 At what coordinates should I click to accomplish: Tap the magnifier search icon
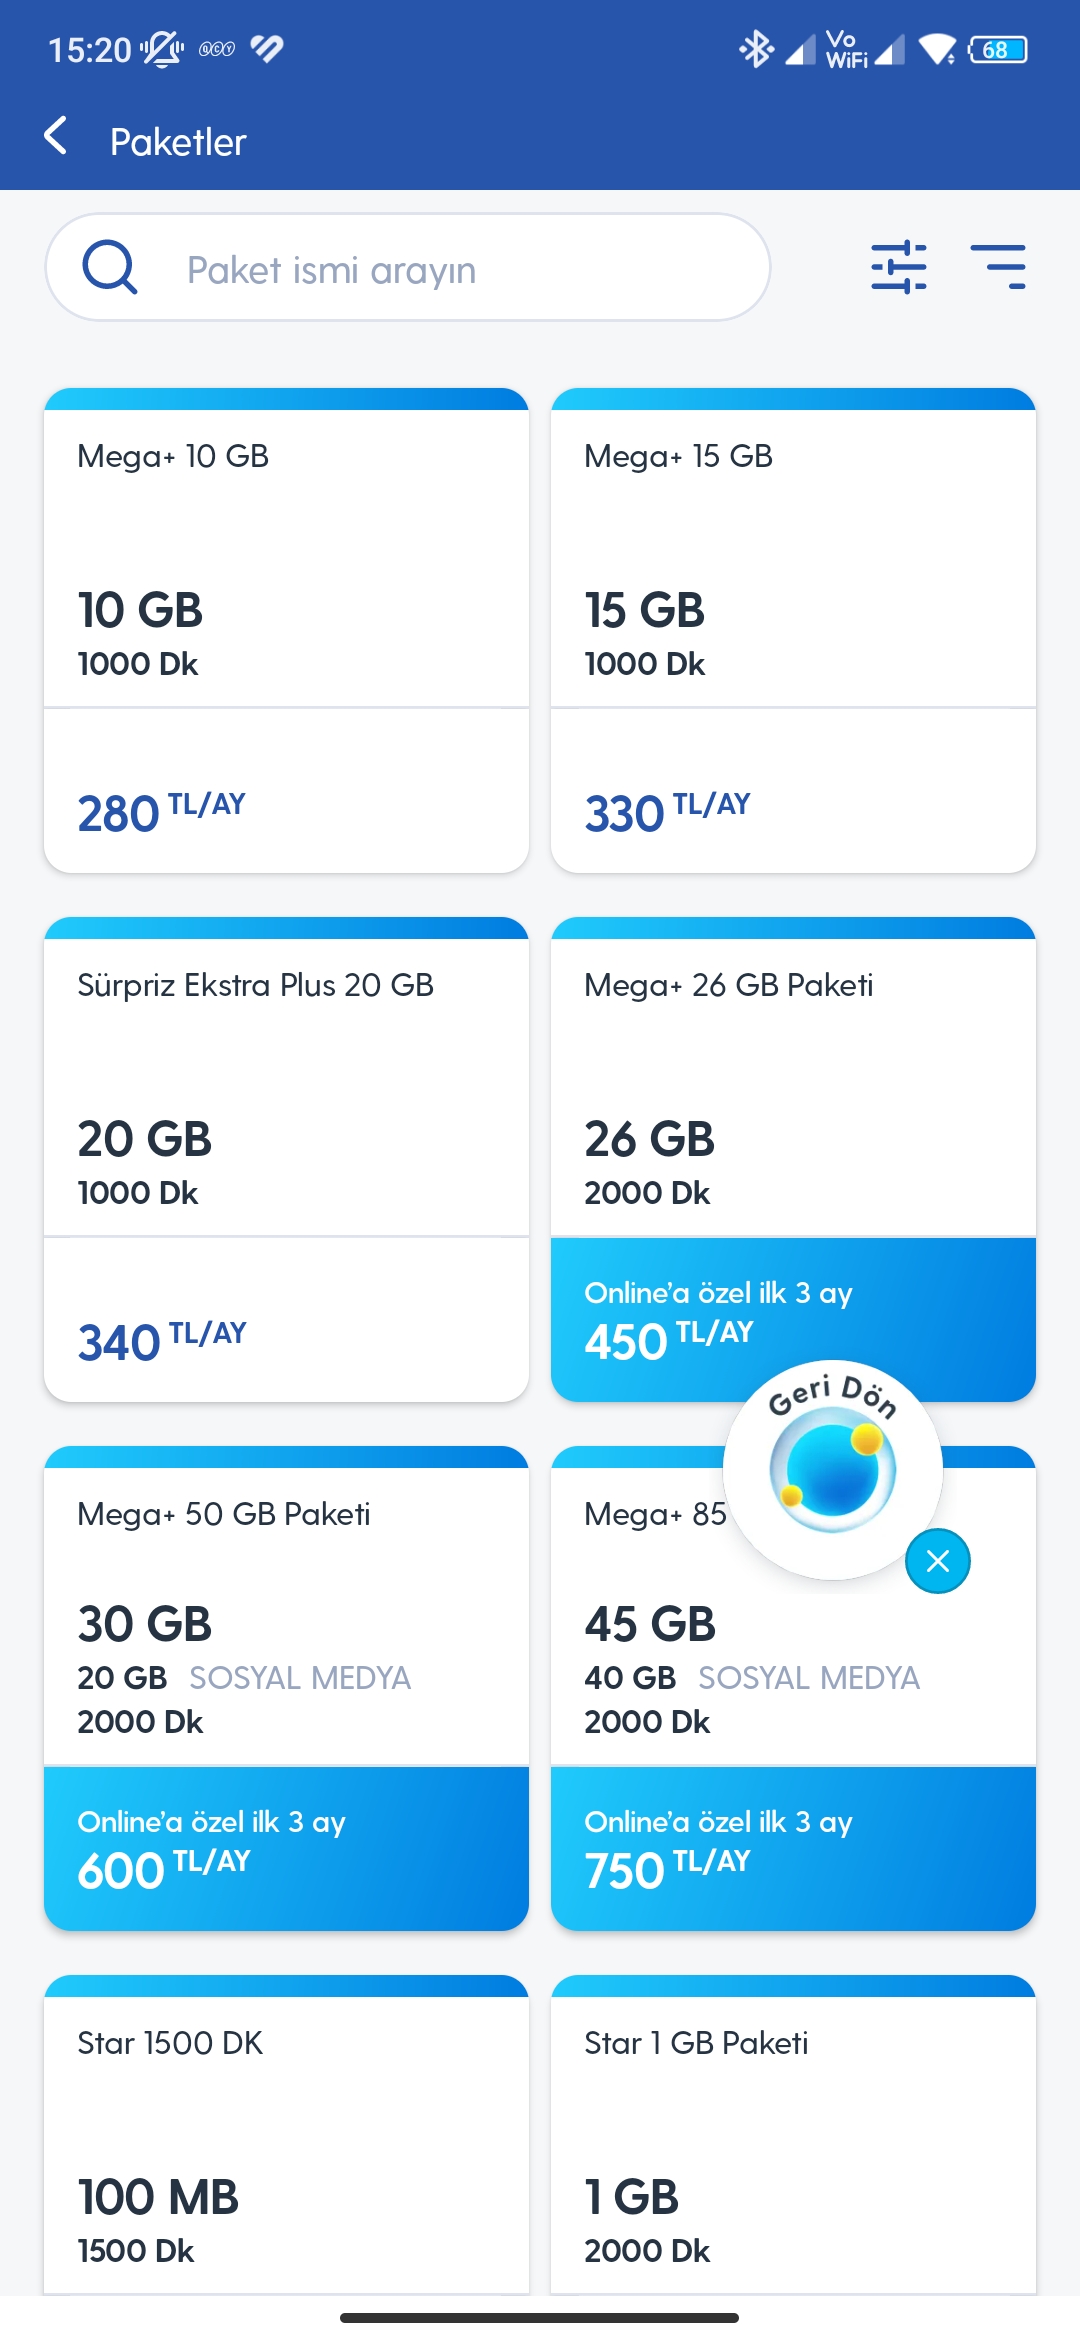pyautogui.click(x=109, y=267)
